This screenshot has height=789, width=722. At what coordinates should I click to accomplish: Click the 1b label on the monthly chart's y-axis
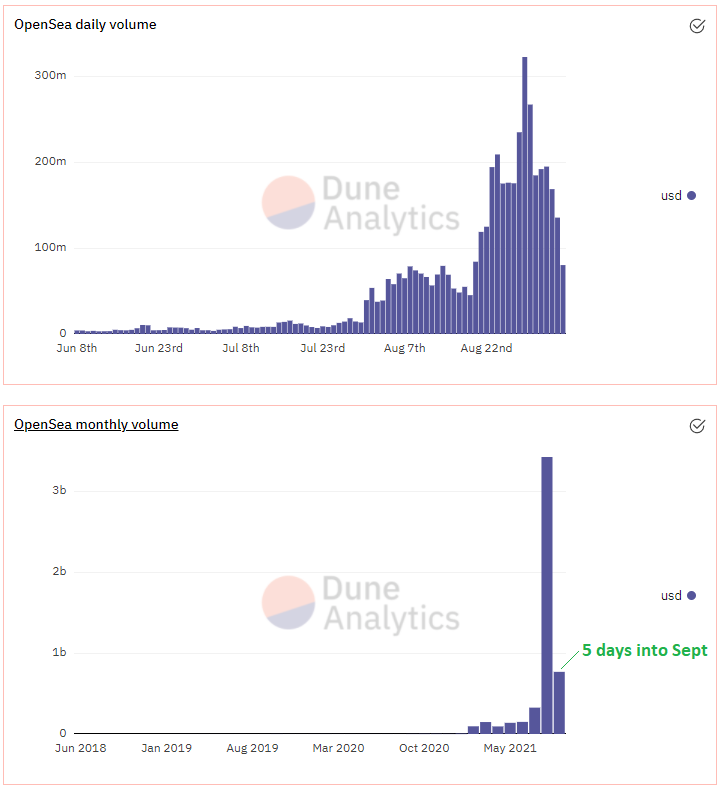[x=59, y=652]
